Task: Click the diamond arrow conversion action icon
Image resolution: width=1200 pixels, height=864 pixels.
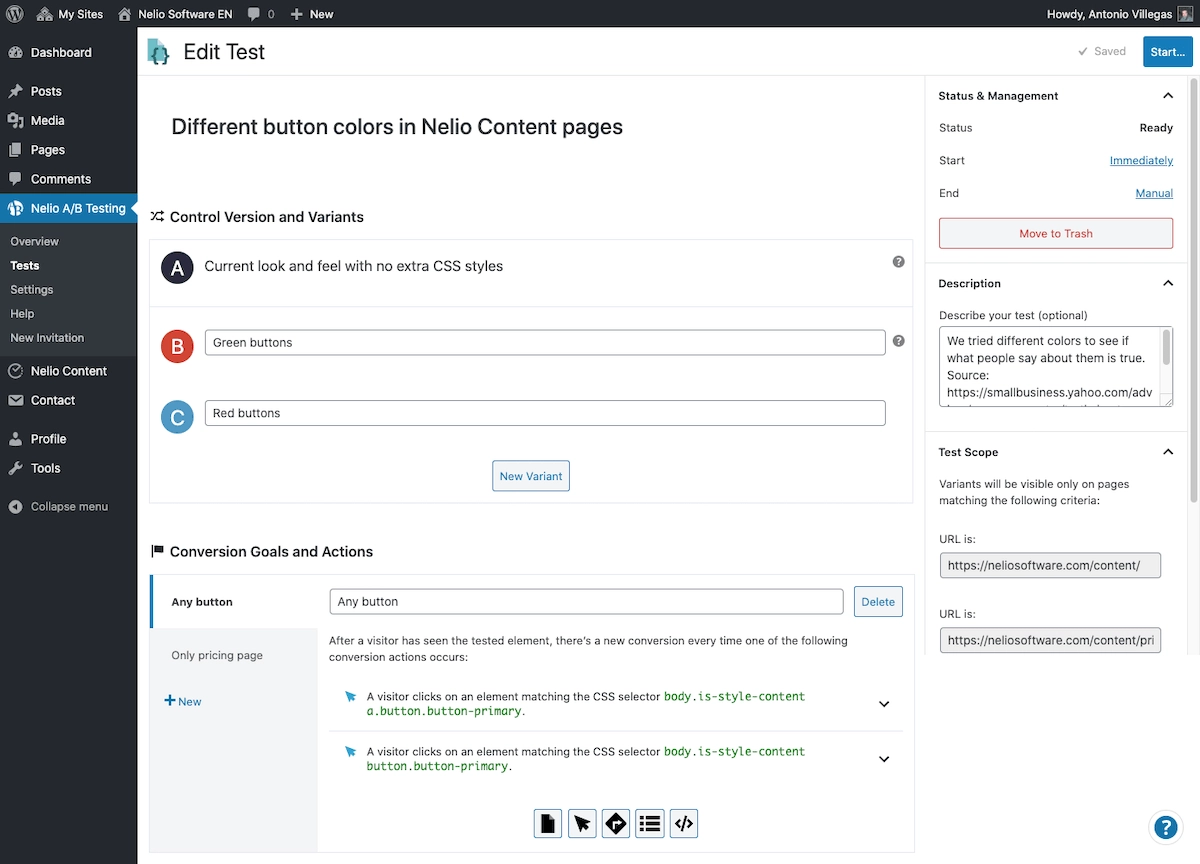Action: (616, 823)
